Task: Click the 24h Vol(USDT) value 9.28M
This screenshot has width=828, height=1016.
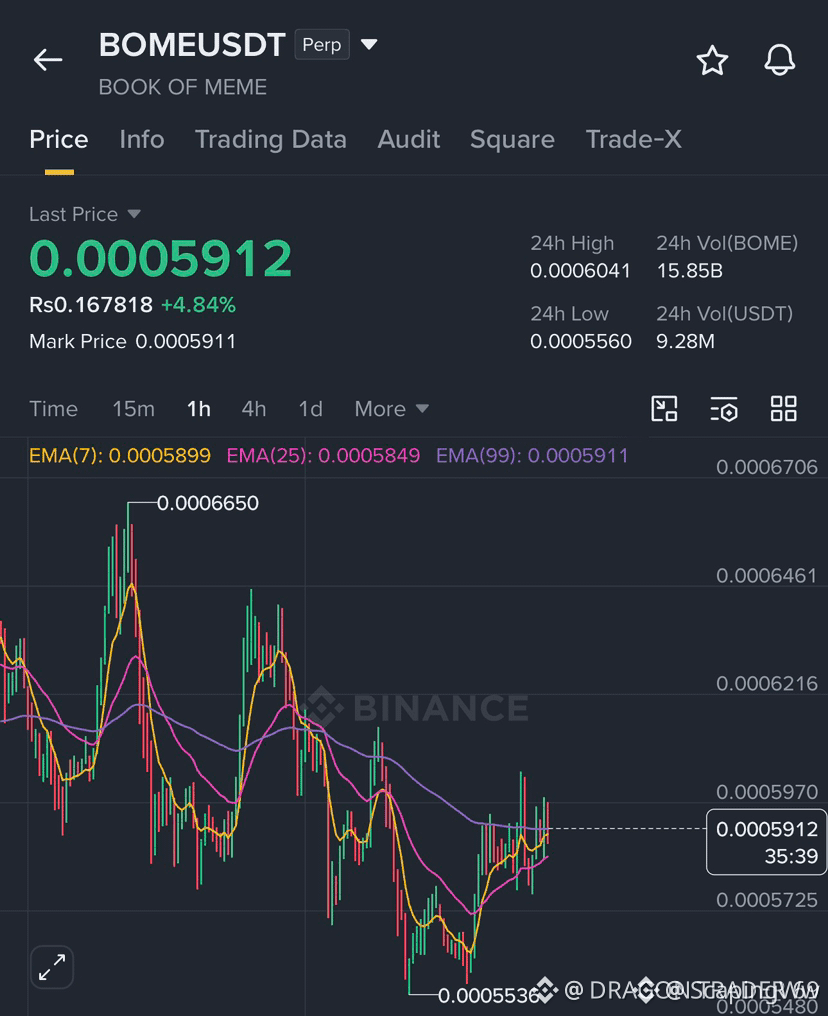Action: [685, 341]
